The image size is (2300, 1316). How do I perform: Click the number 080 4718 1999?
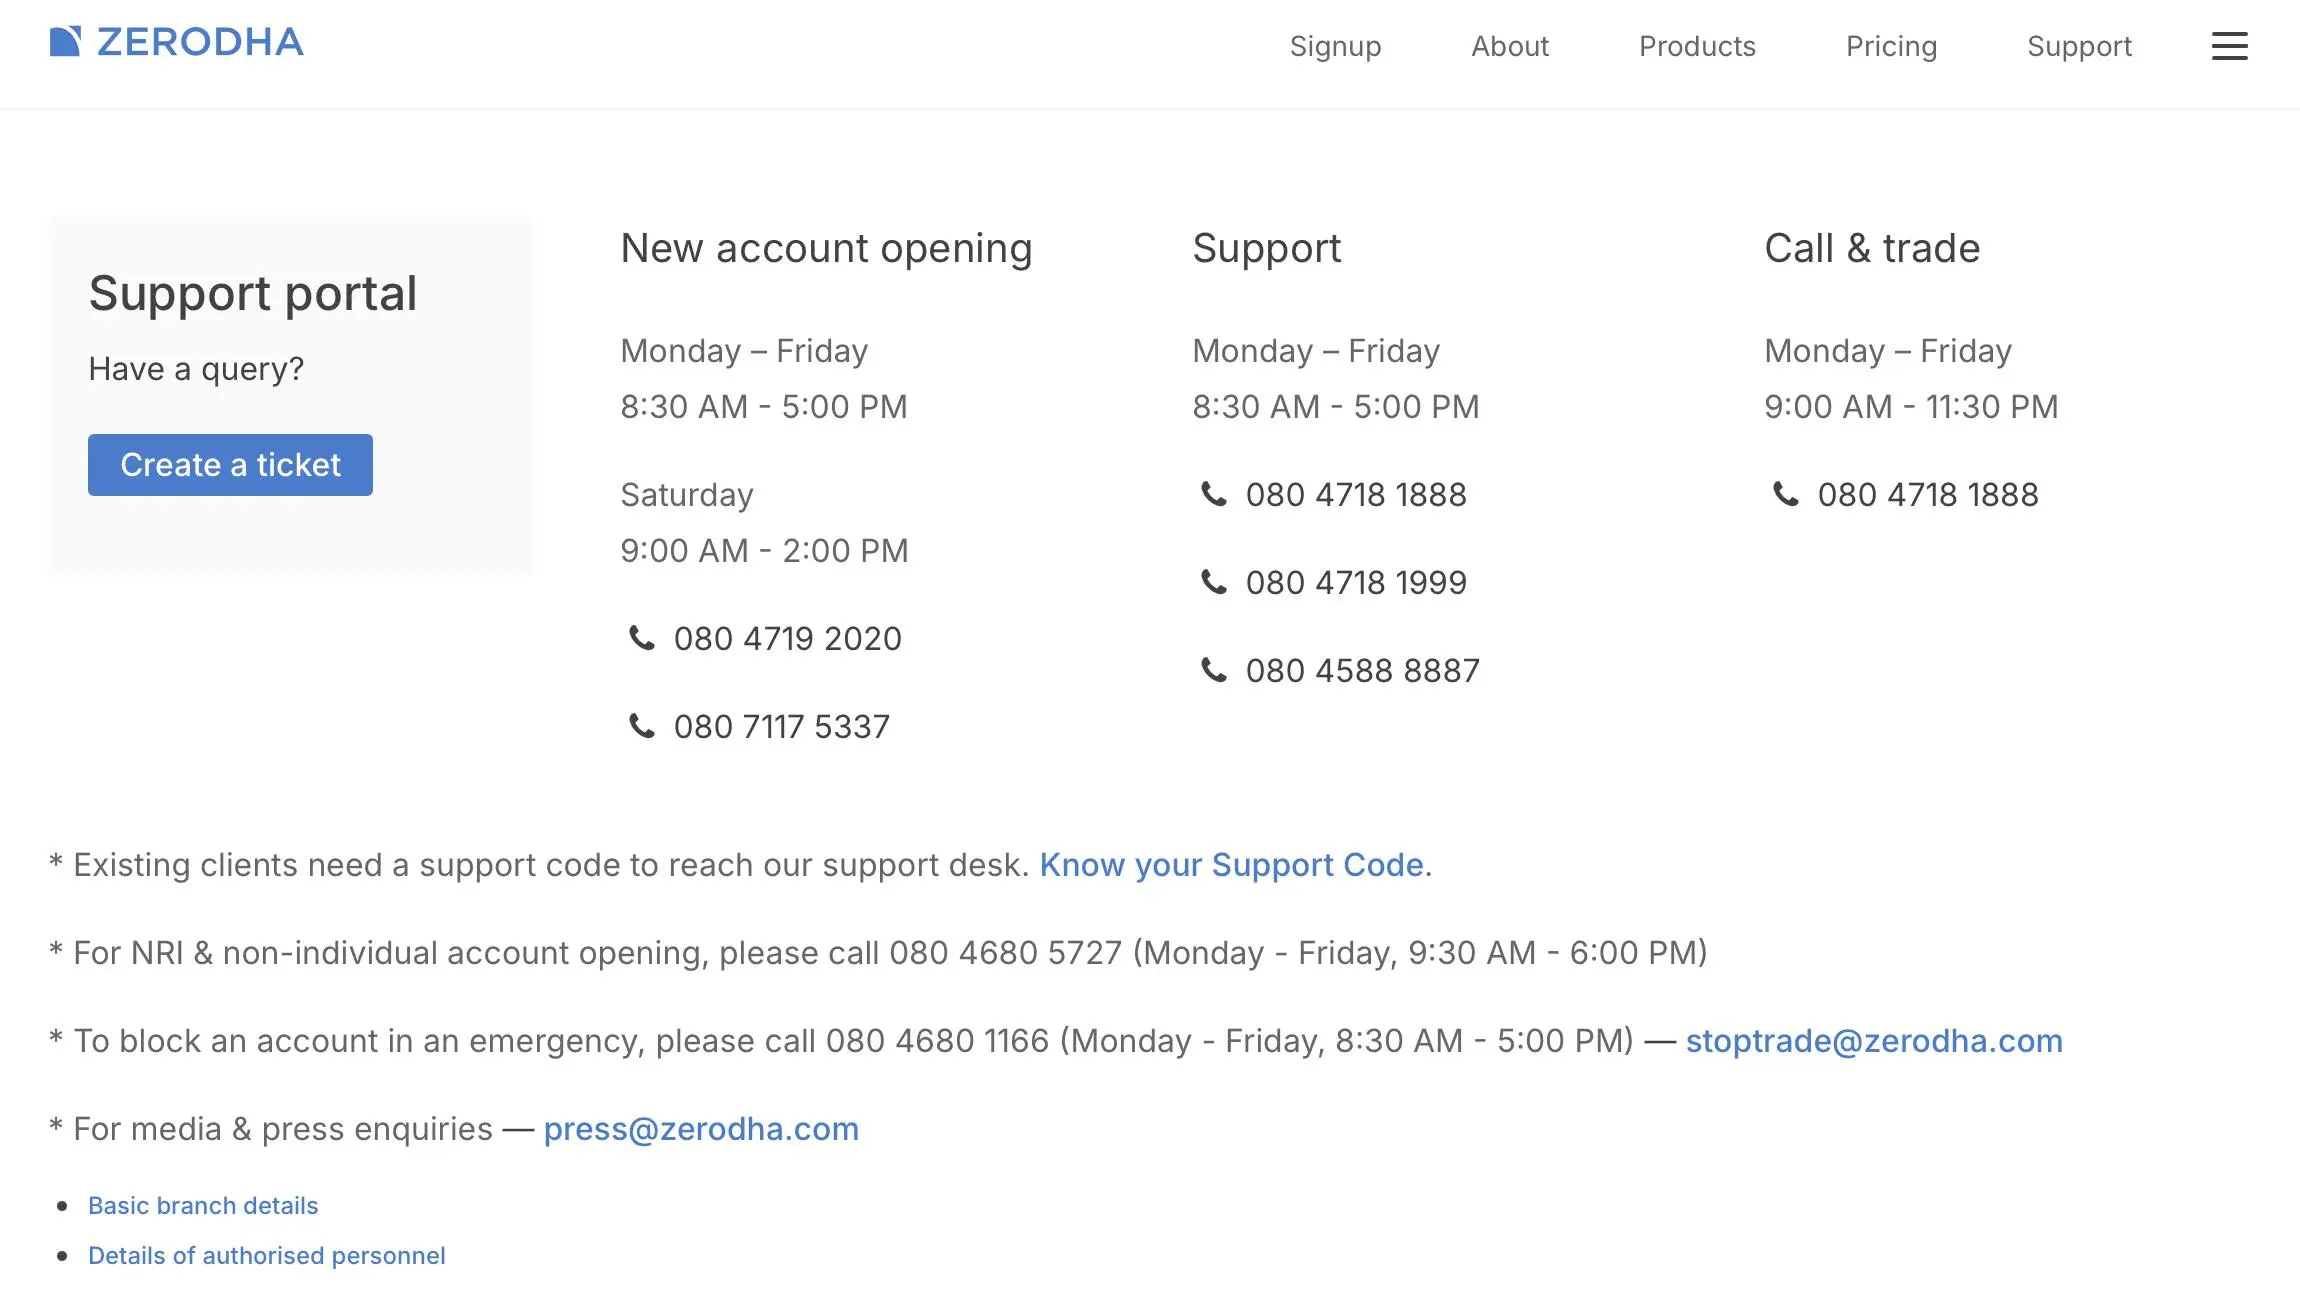click(1356, 582)
